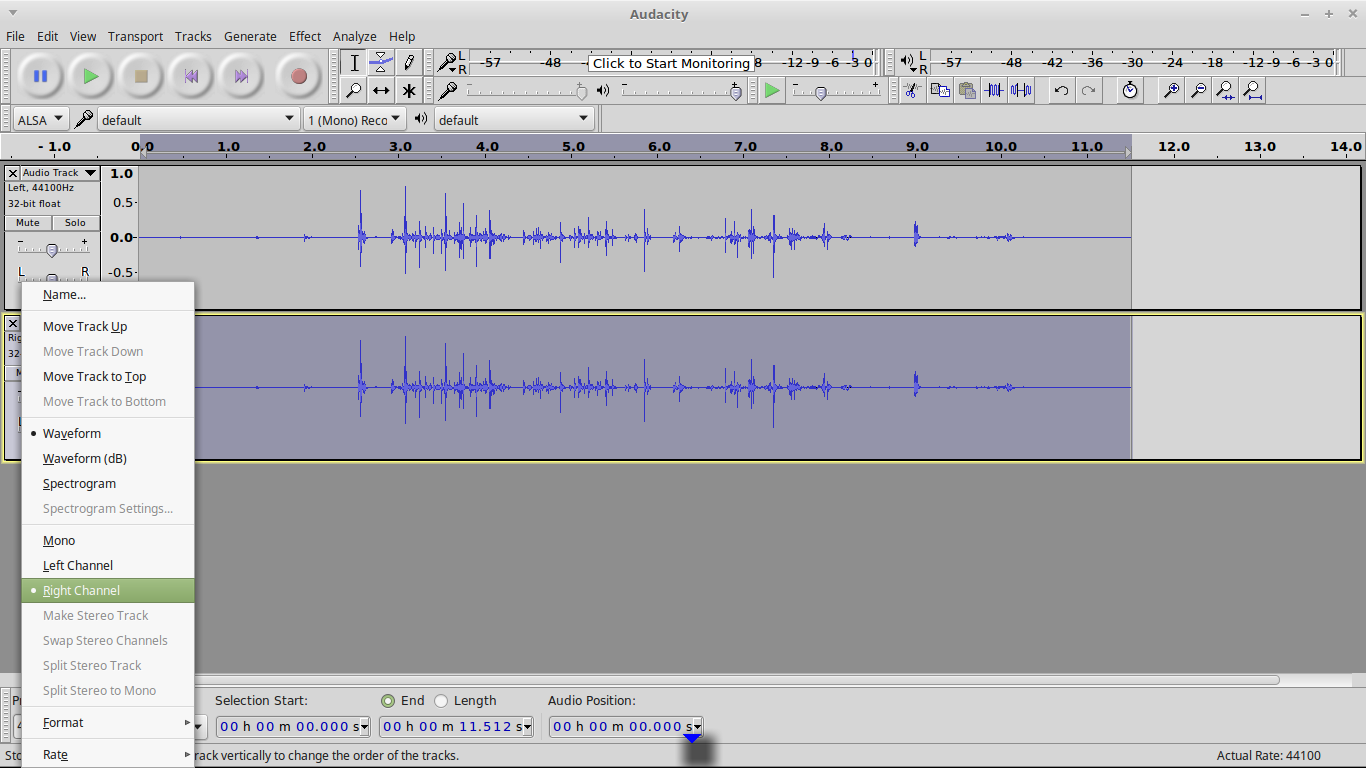Mute the top Audio Track
This screenshot has height=768, width=1366.
(x=28, y=223)
